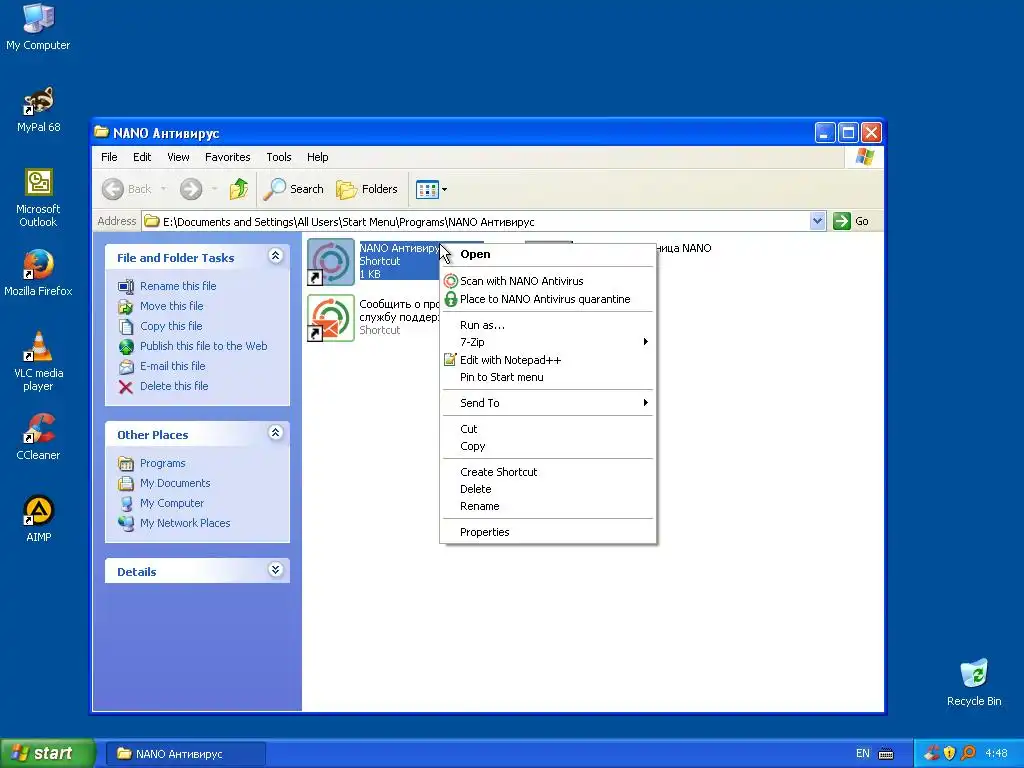Click Copy this file link
The image size is (1024, 768).
click(171, 326)
